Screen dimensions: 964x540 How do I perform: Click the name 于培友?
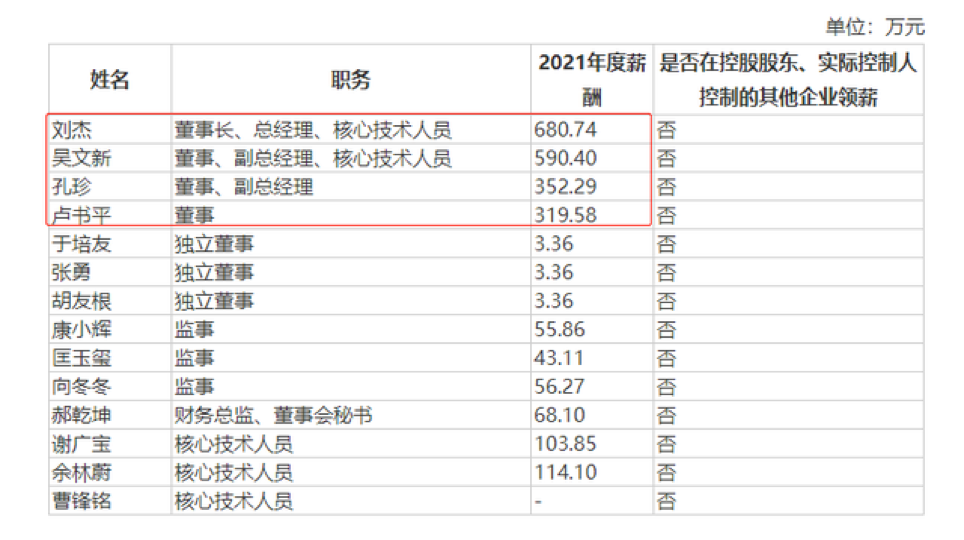pyautogui.click(x=82, y=244)
